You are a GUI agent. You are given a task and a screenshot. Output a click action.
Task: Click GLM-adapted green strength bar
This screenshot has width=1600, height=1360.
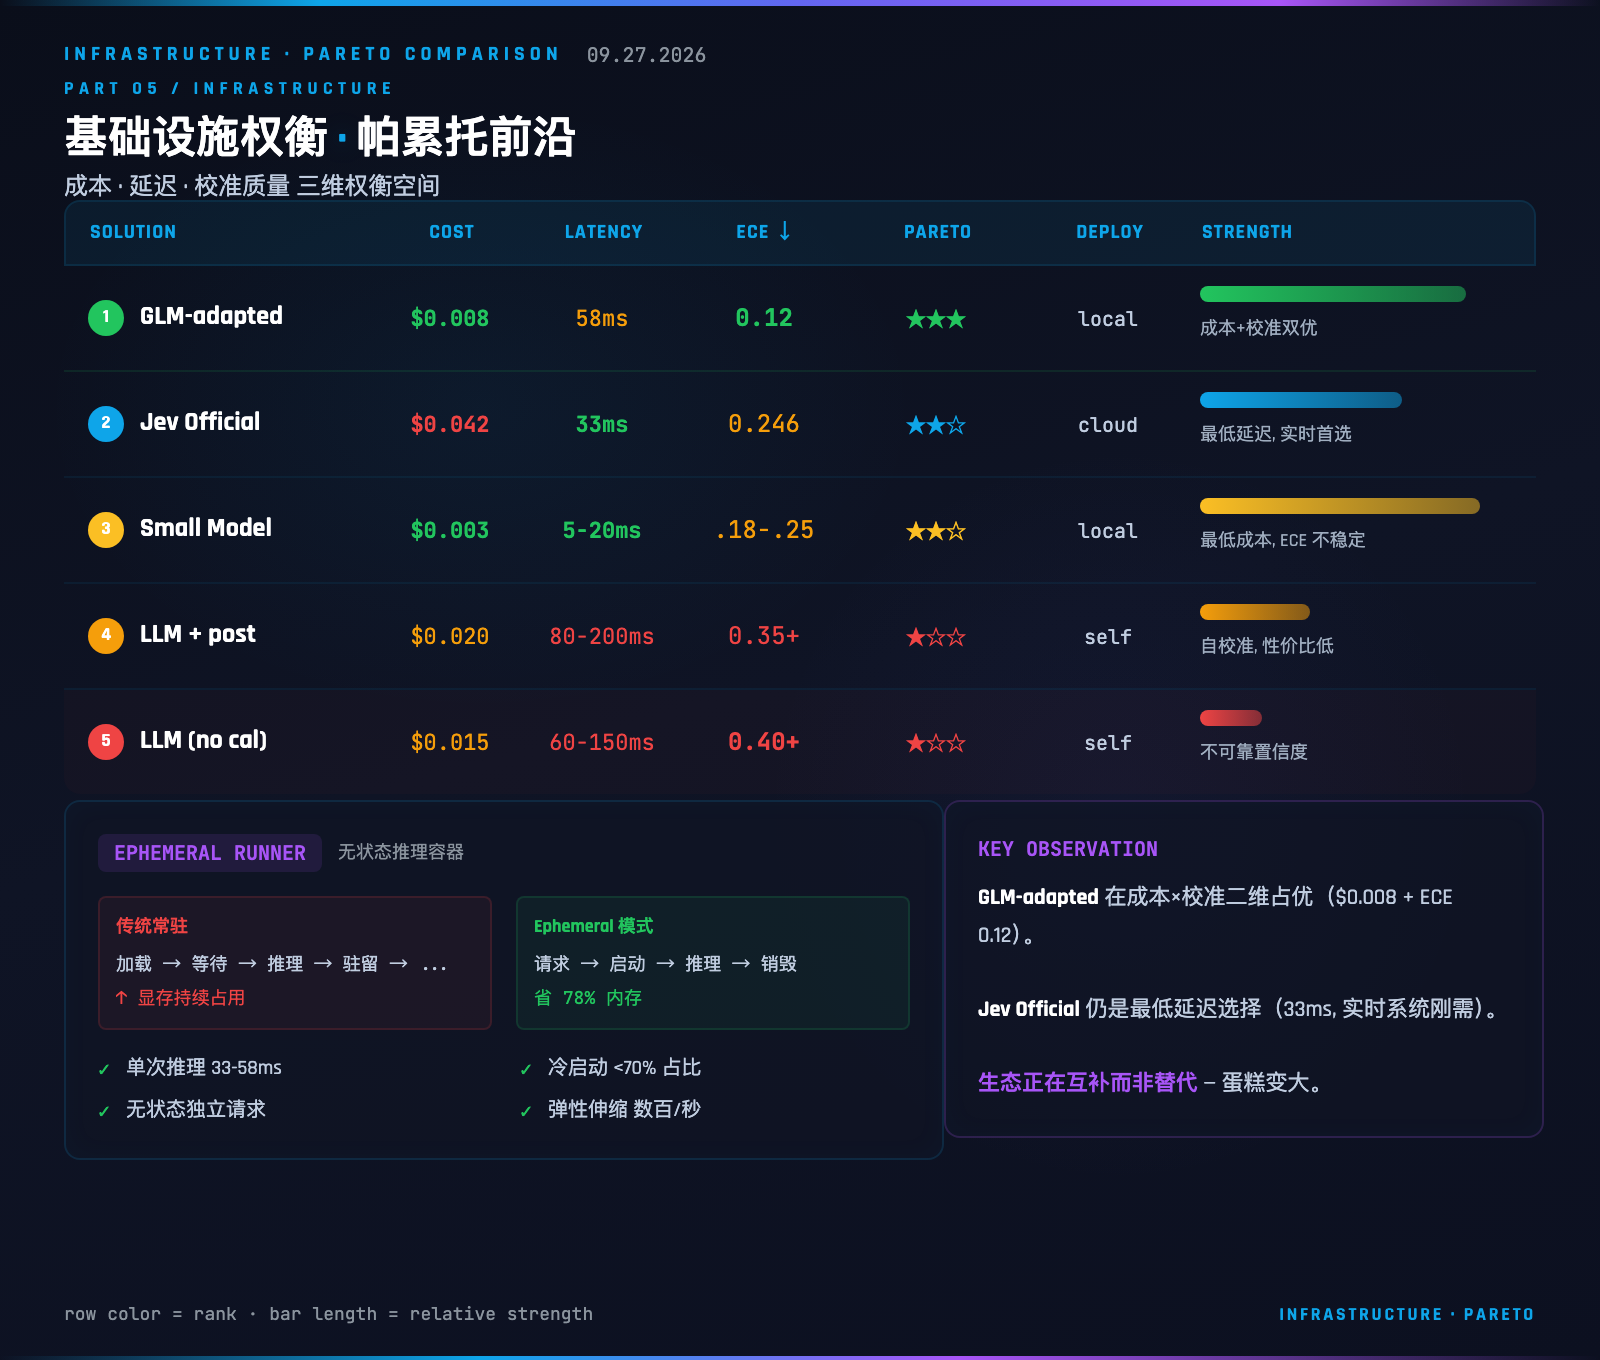pyautogui.click(x=1333, y=294)
